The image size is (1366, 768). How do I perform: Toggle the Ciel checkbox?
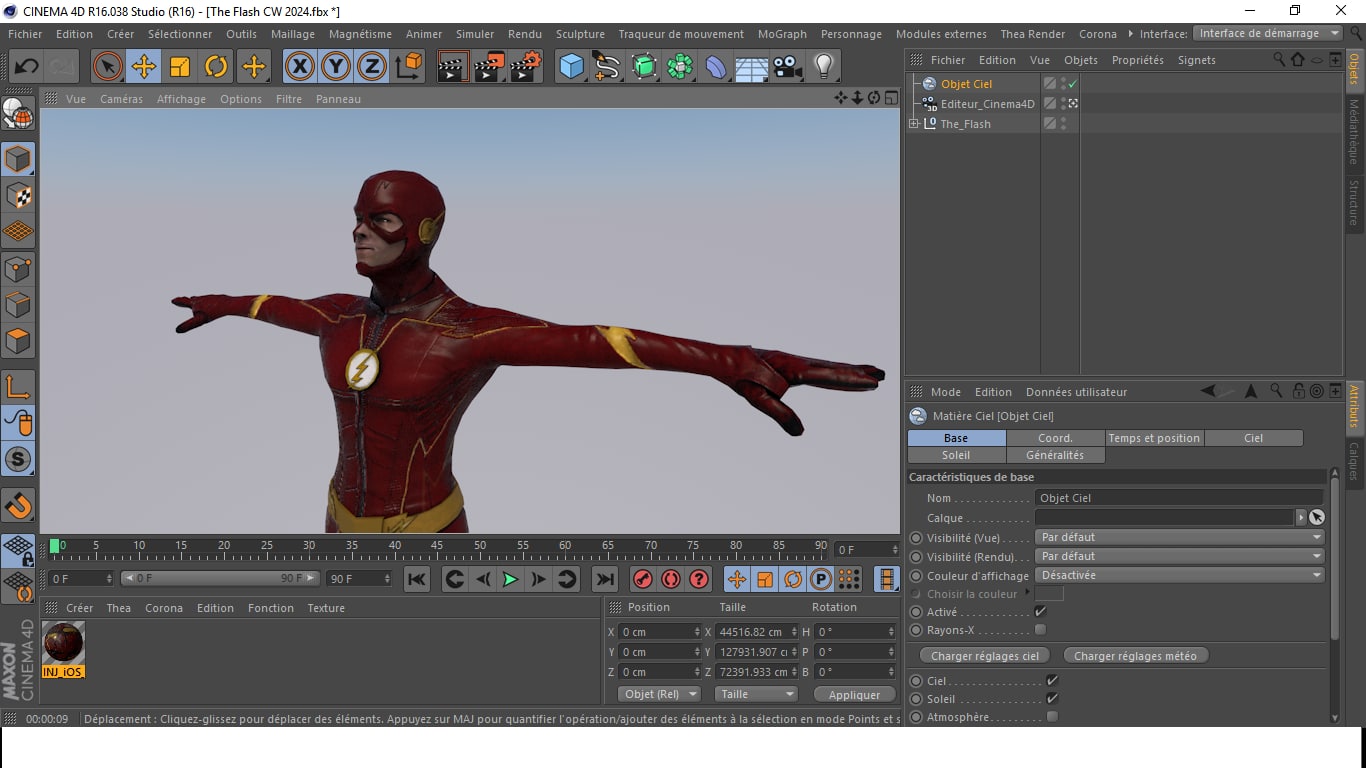(x=1052, y=681)
